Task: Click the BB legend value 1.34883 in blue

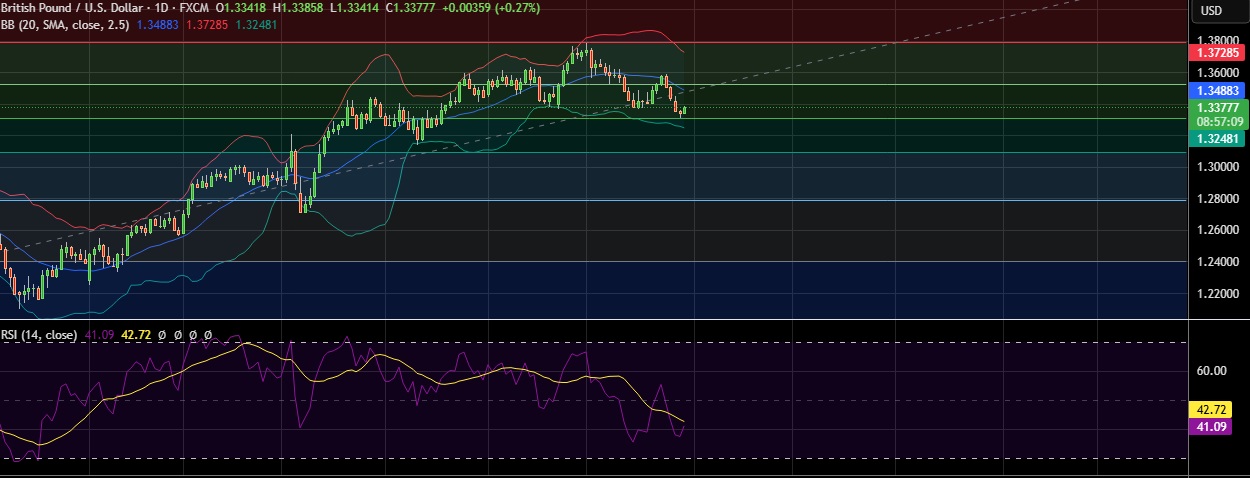Action: pyautogui.click(x=158, y=24)
